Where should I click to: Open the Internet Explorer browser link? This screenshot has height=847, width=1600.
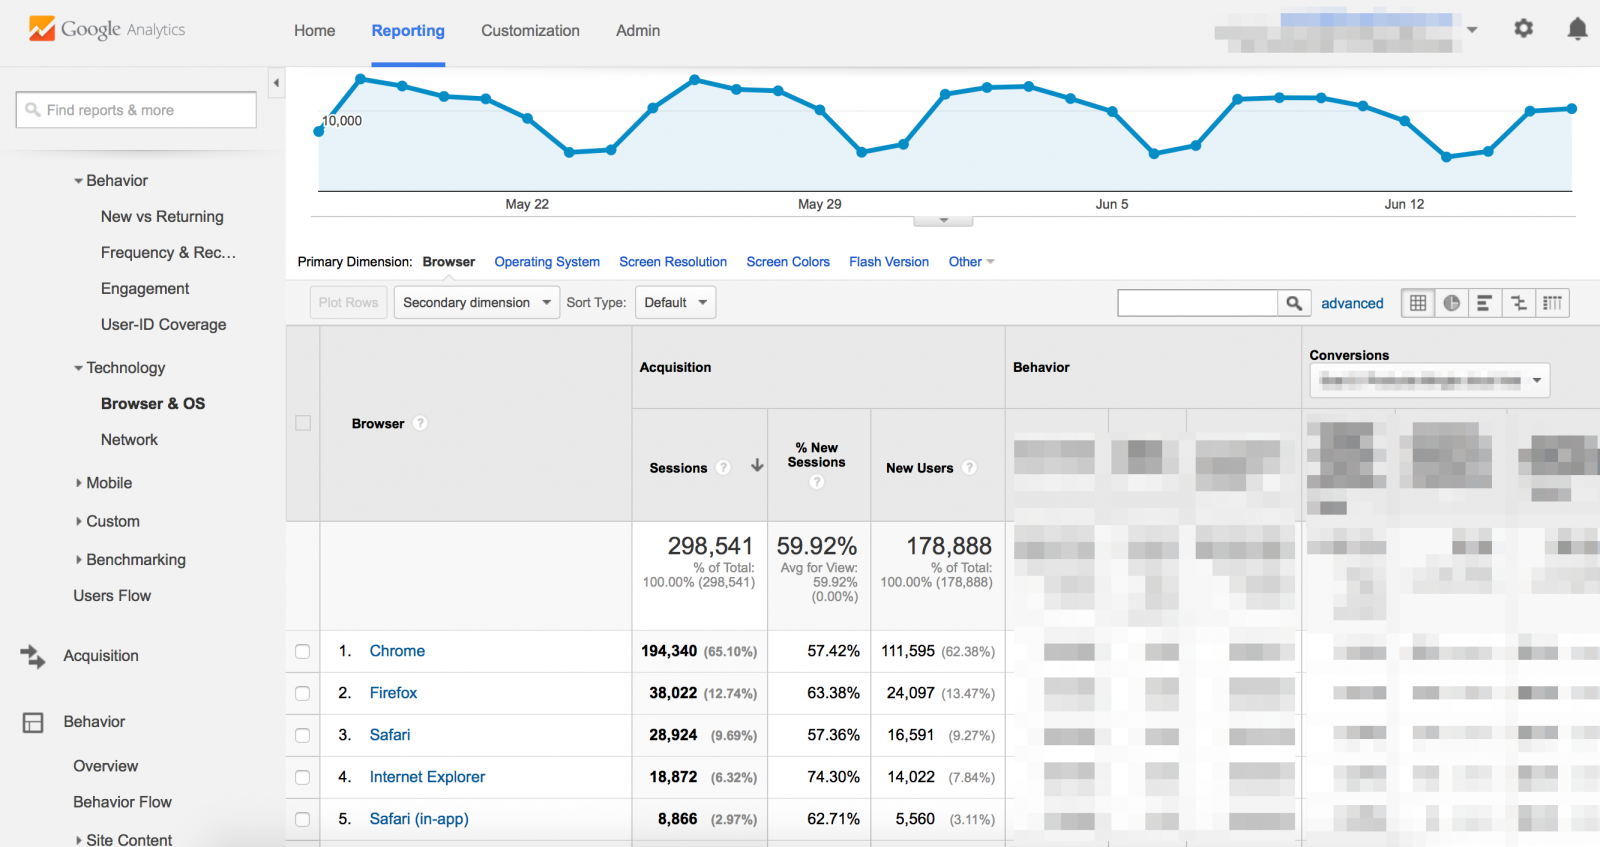[427, 777]
